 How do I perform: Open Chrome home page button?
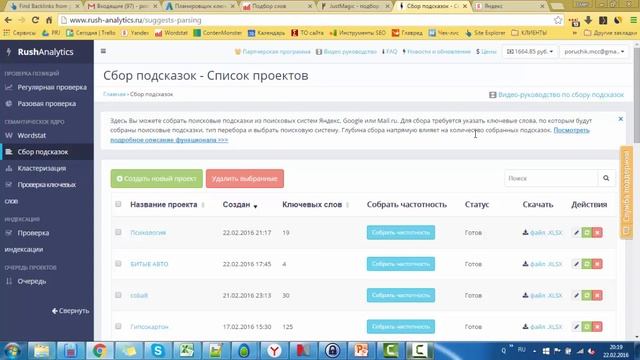click(x=49, y=20)
